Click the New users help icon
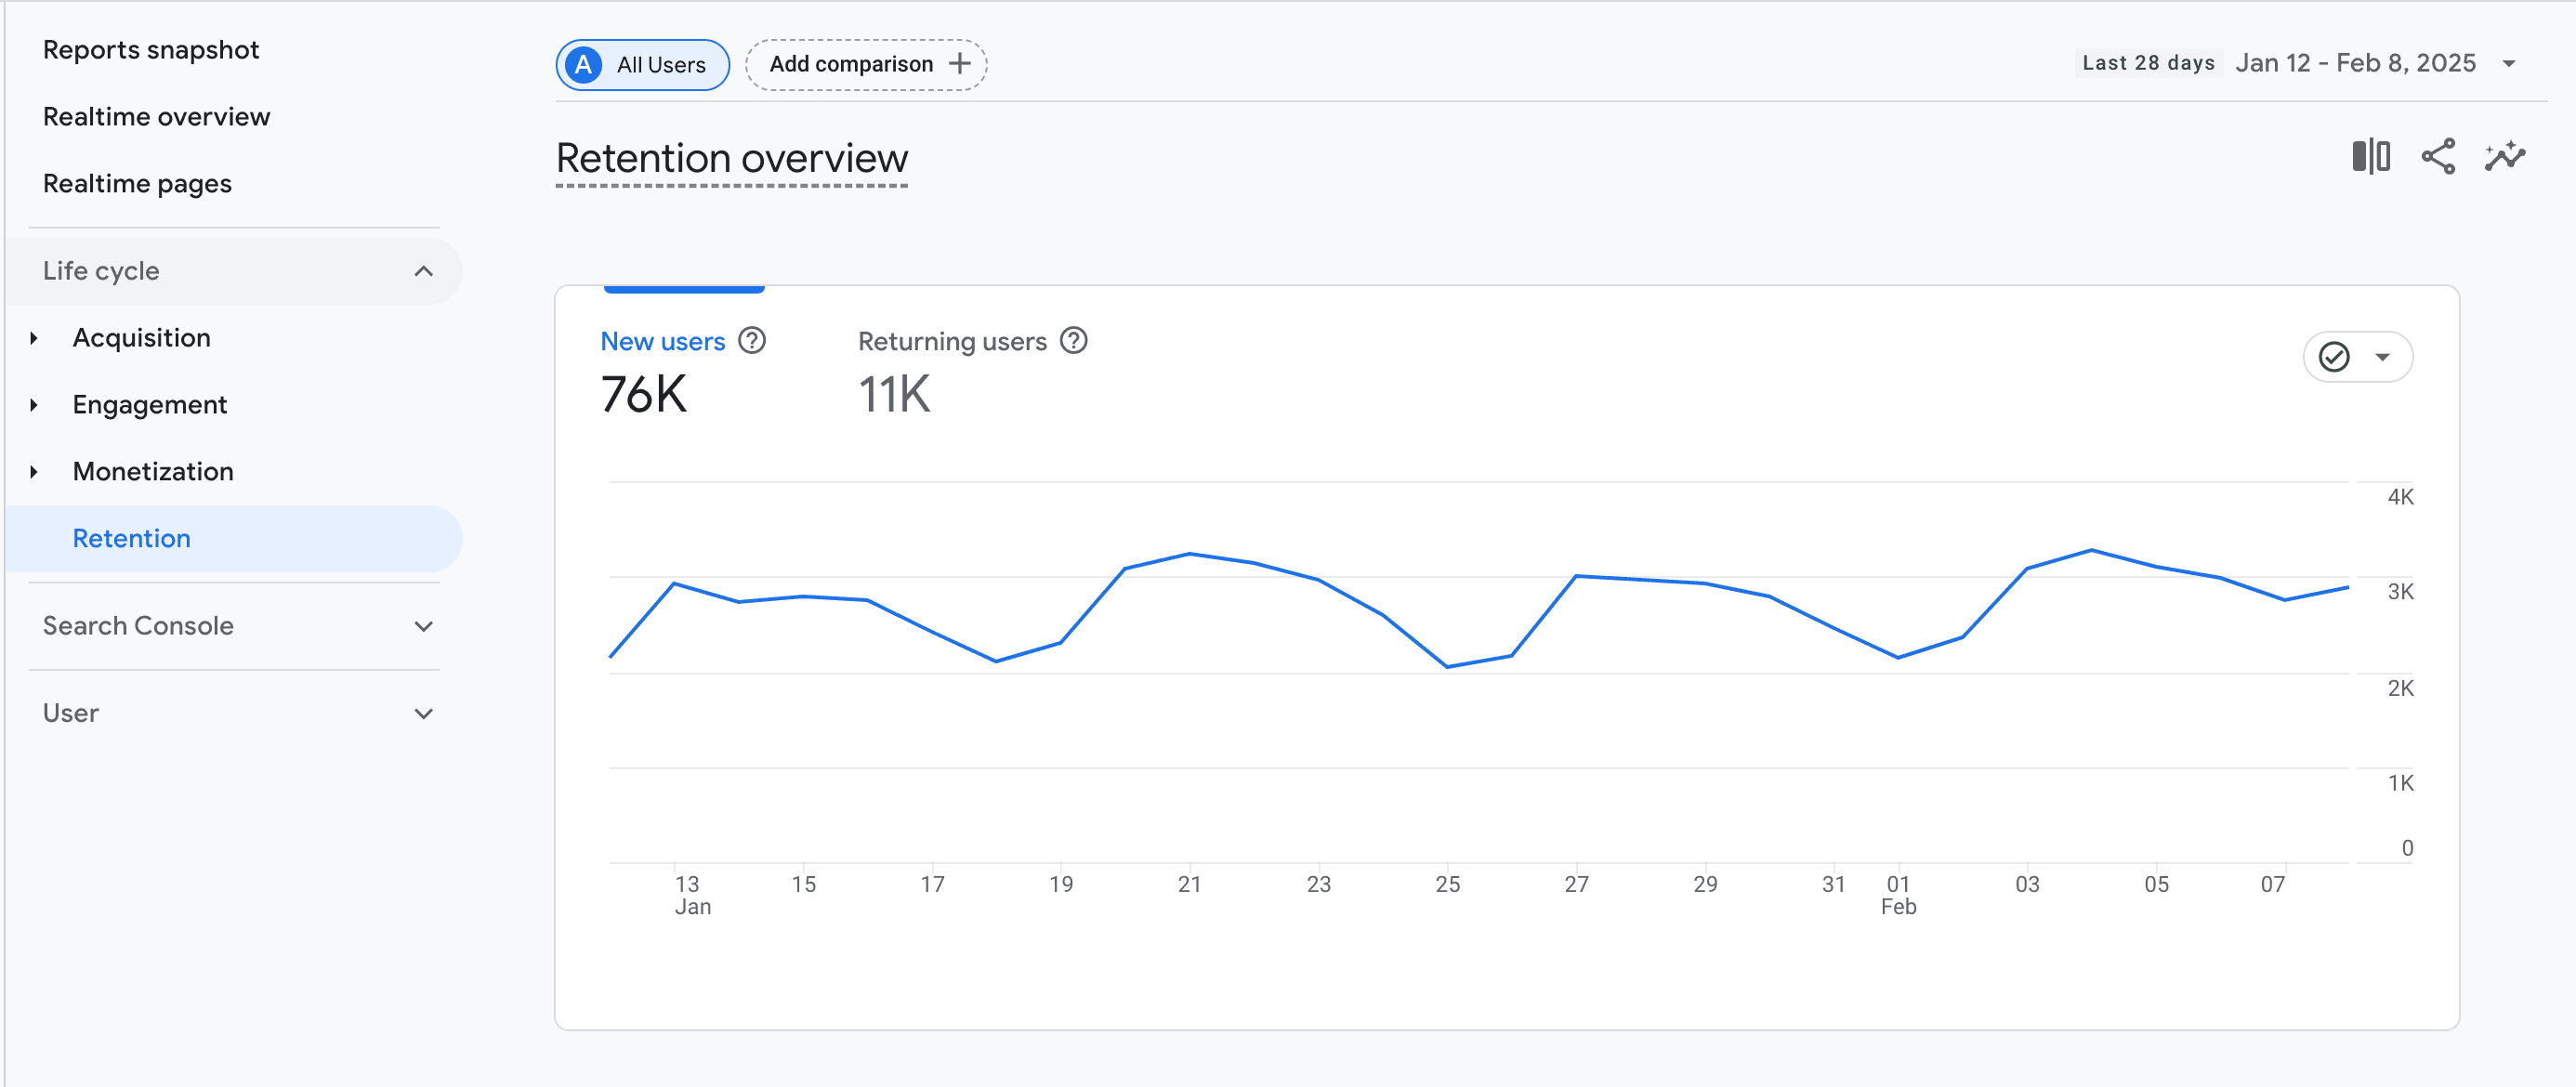Image resolution: width=2576 pixels, height=1087 pixels. click(x=751, y=341)
